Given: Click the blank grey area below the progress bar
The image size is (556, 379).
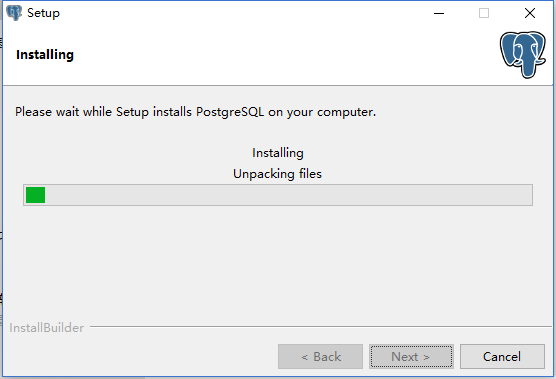Looking at the screenshot, I should click(278, 262).
